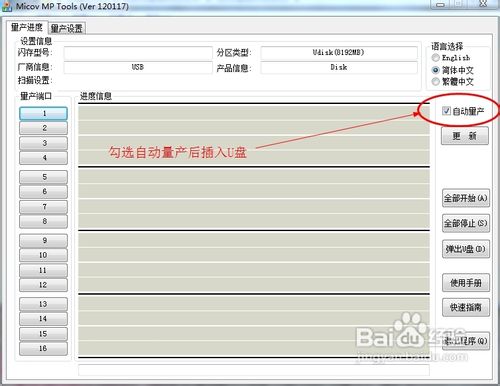Click 全部开始 (A) button

pyautogui.click(x=466, y=198)
